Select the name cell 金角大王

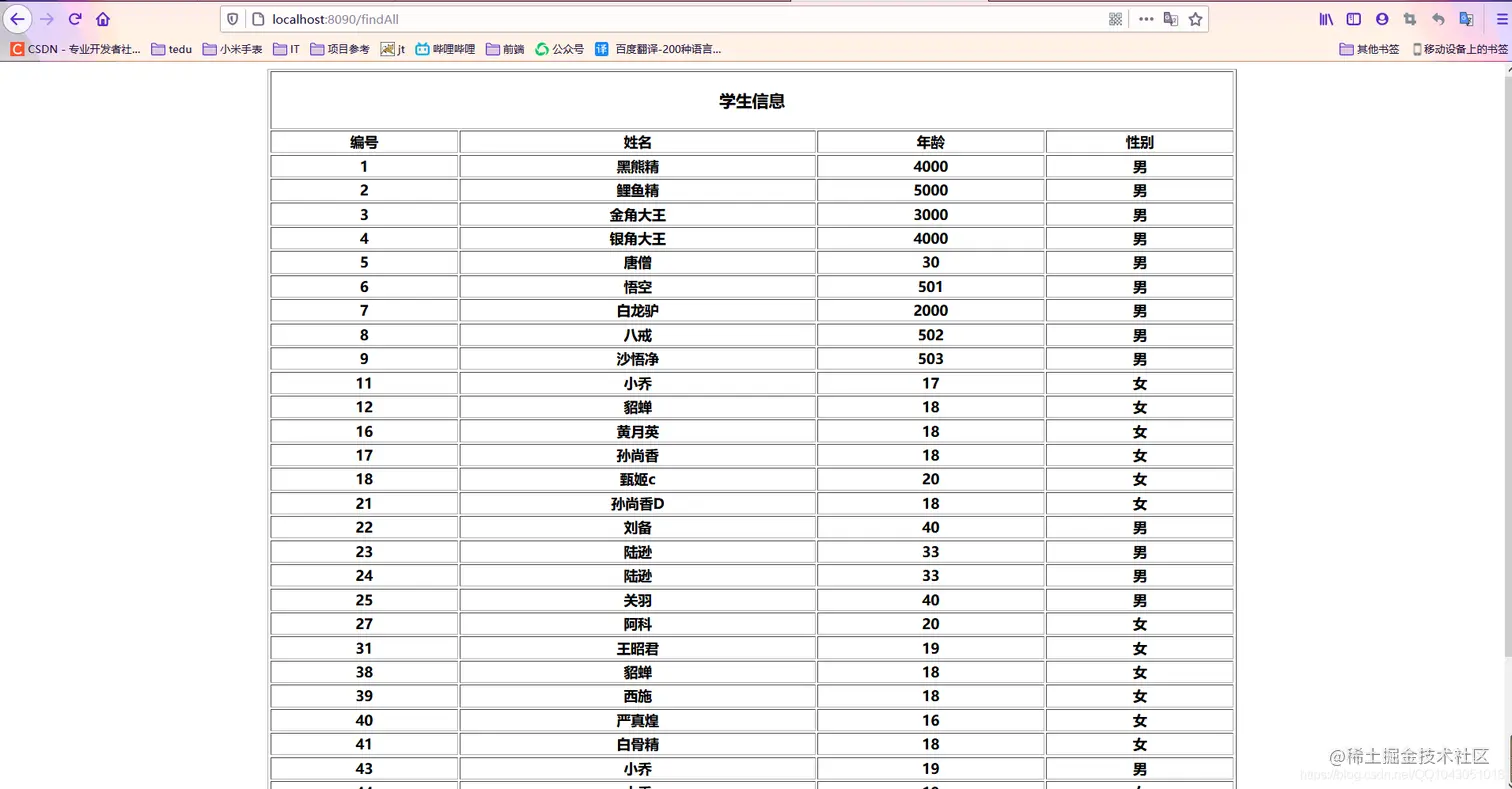click(x=638, y=214)
